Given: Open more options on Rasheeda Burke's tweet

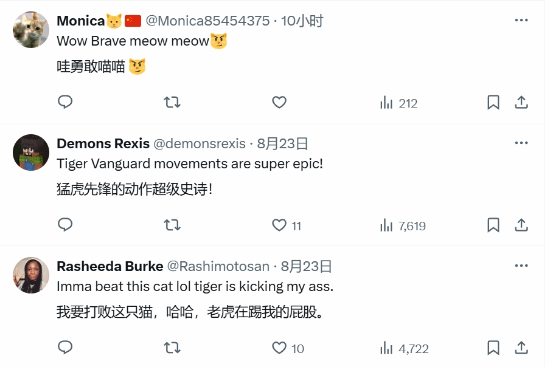Looking at the screenshot, I should tap(521, 266).
